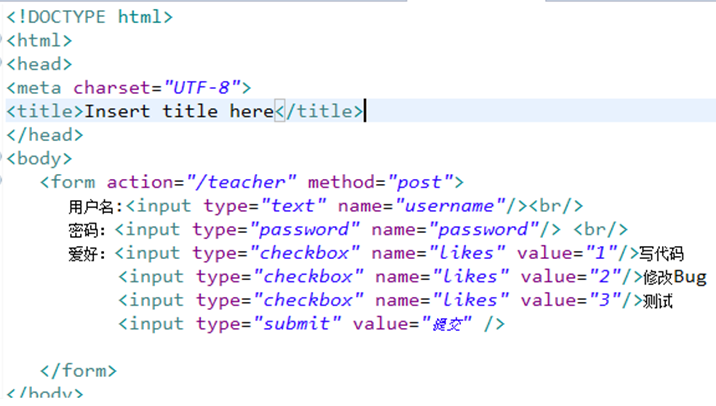The width and height of the screenshot is (716, 406).
Task: Click the "username" name value
Action: tap(451, 206)
